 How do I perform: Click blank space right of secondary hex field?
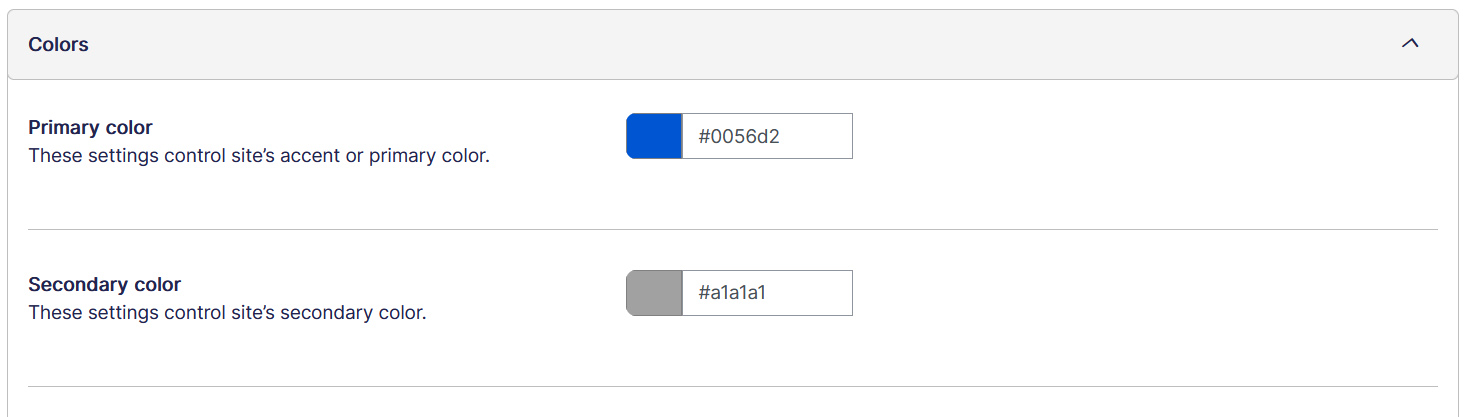click(1100, 293)
